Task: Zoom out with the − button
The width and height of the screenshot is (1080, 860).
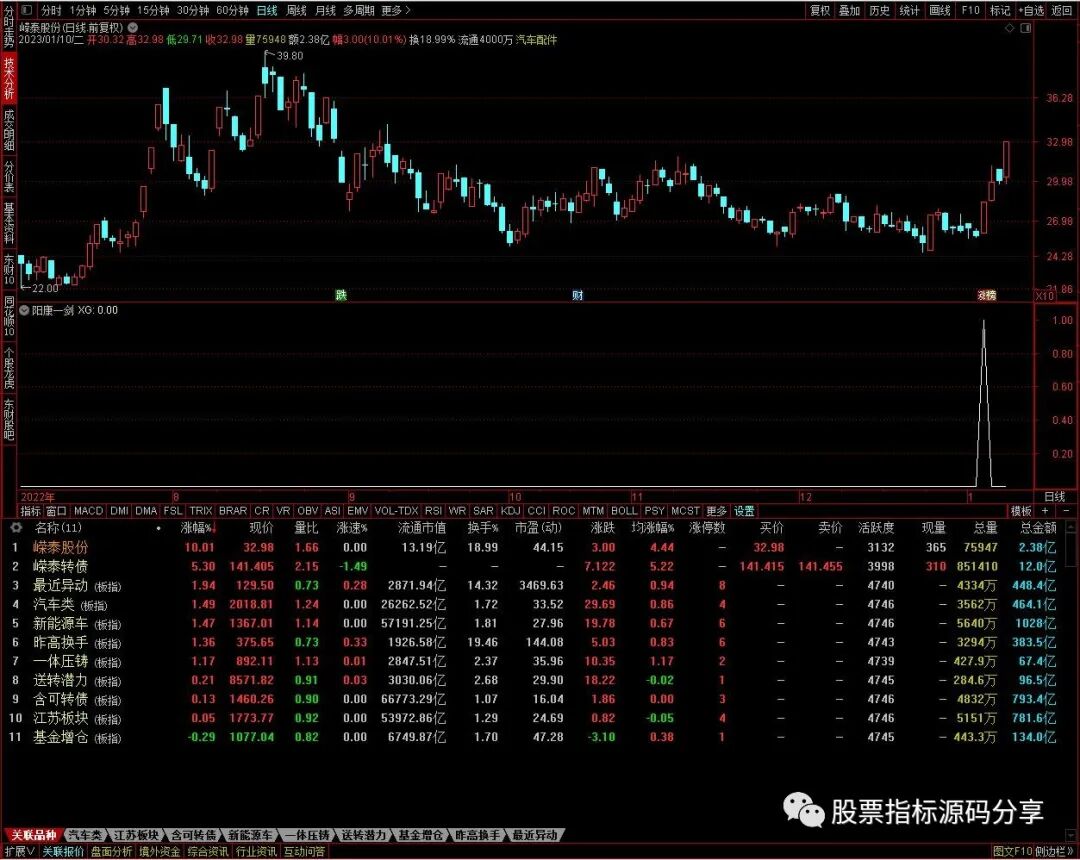Action: [1066, 511]
